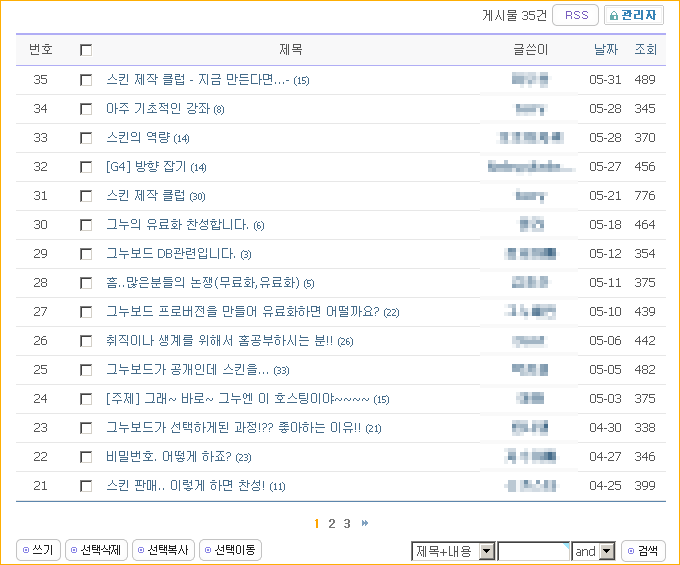Go to page 2 of posts
This screenshot has width=680, height=565.
pos(332,523)
